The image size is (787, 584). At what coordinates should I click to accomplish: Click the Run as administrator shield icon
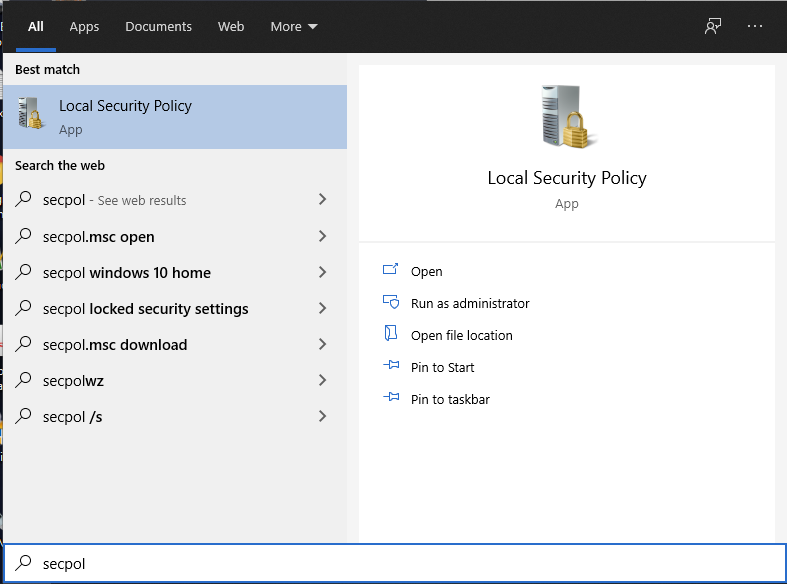[391, 303]
